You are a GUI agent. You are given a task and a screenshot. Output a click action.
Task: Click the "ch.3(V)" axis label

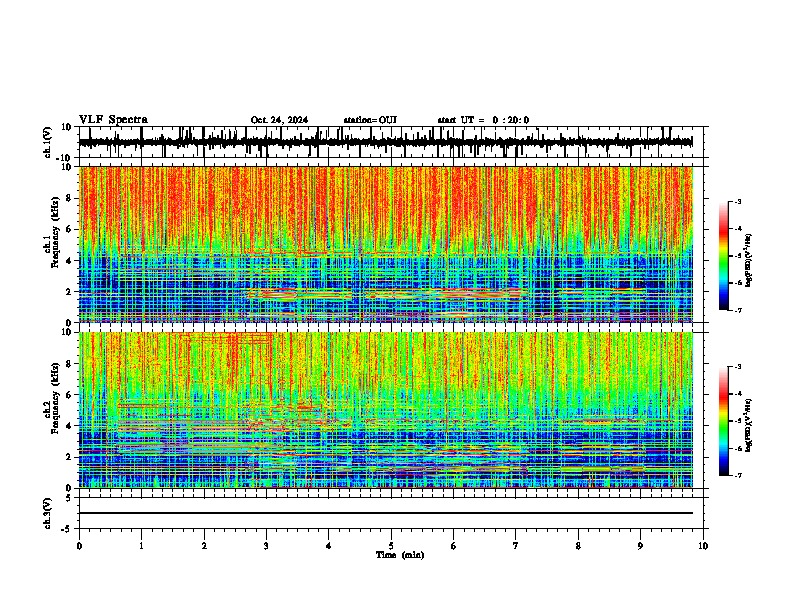pos(48,513)
